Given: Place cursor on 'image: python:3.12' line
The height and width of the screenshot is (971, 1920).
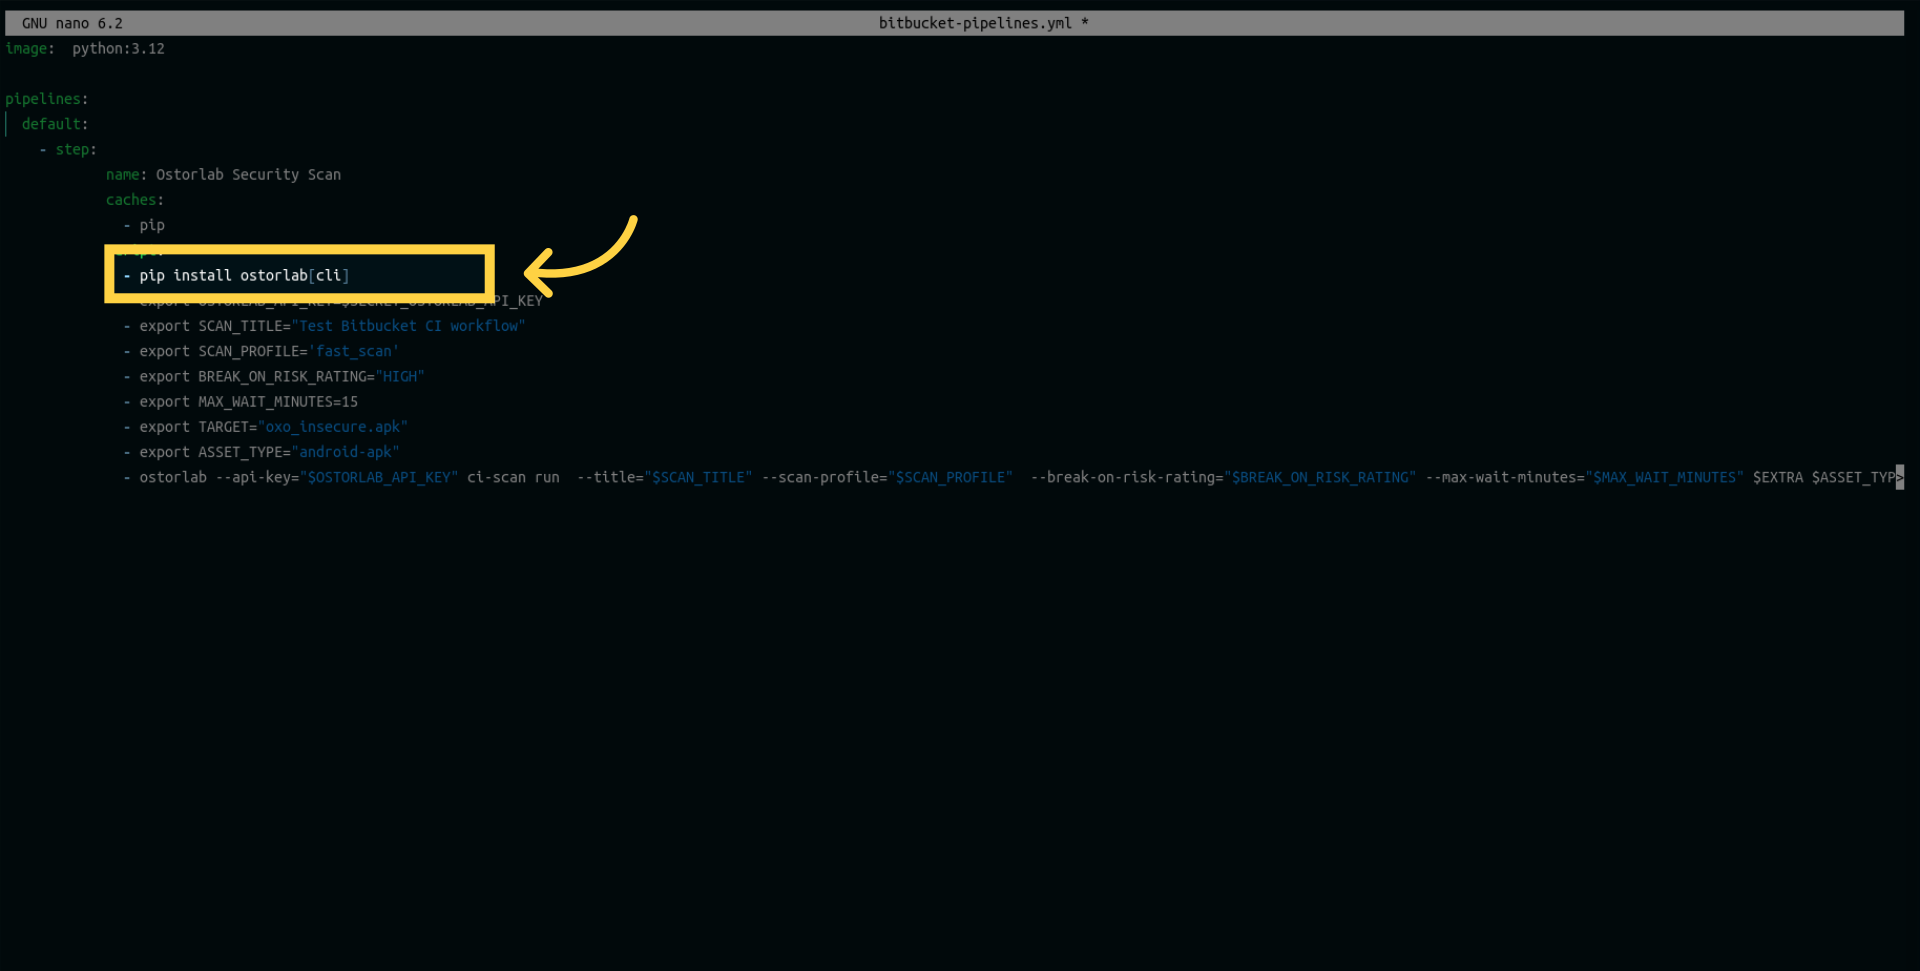Looking at the screenshot, I should click(x=85, y=48).
